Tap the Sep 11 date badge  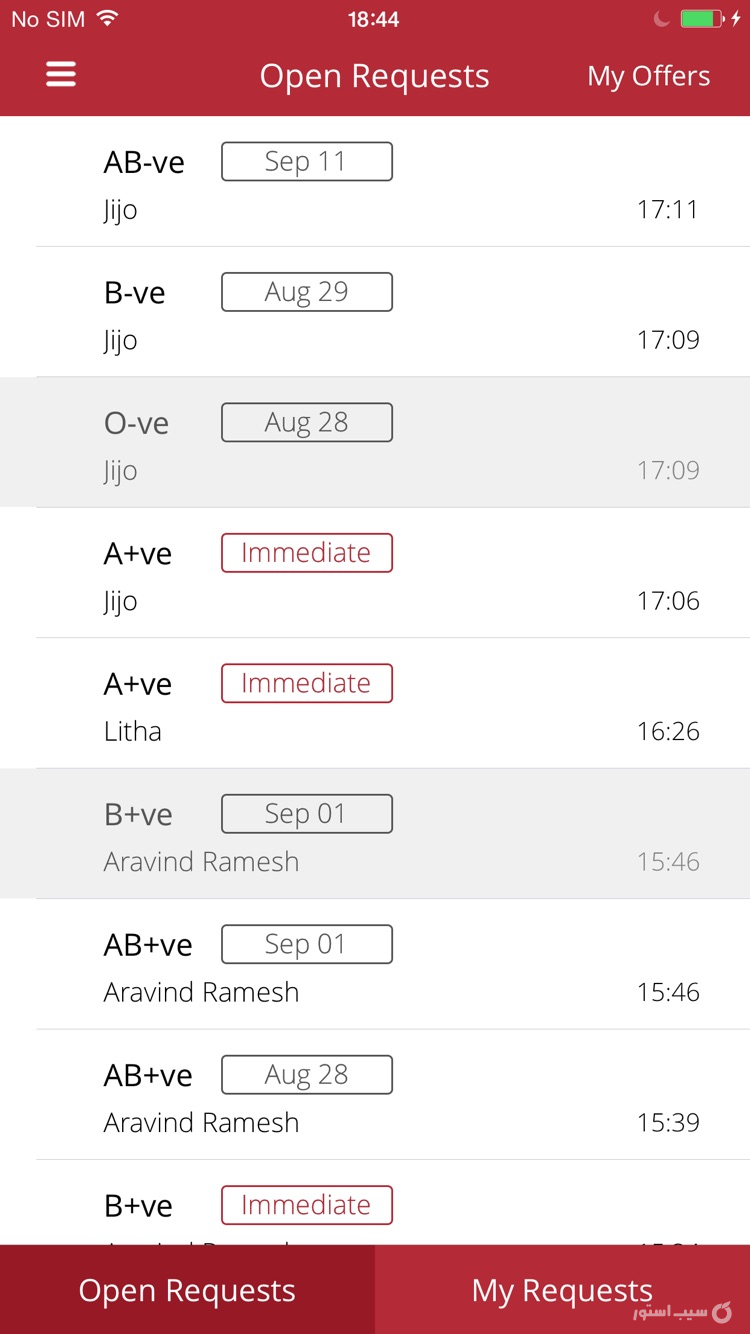(x=306, y=162)
